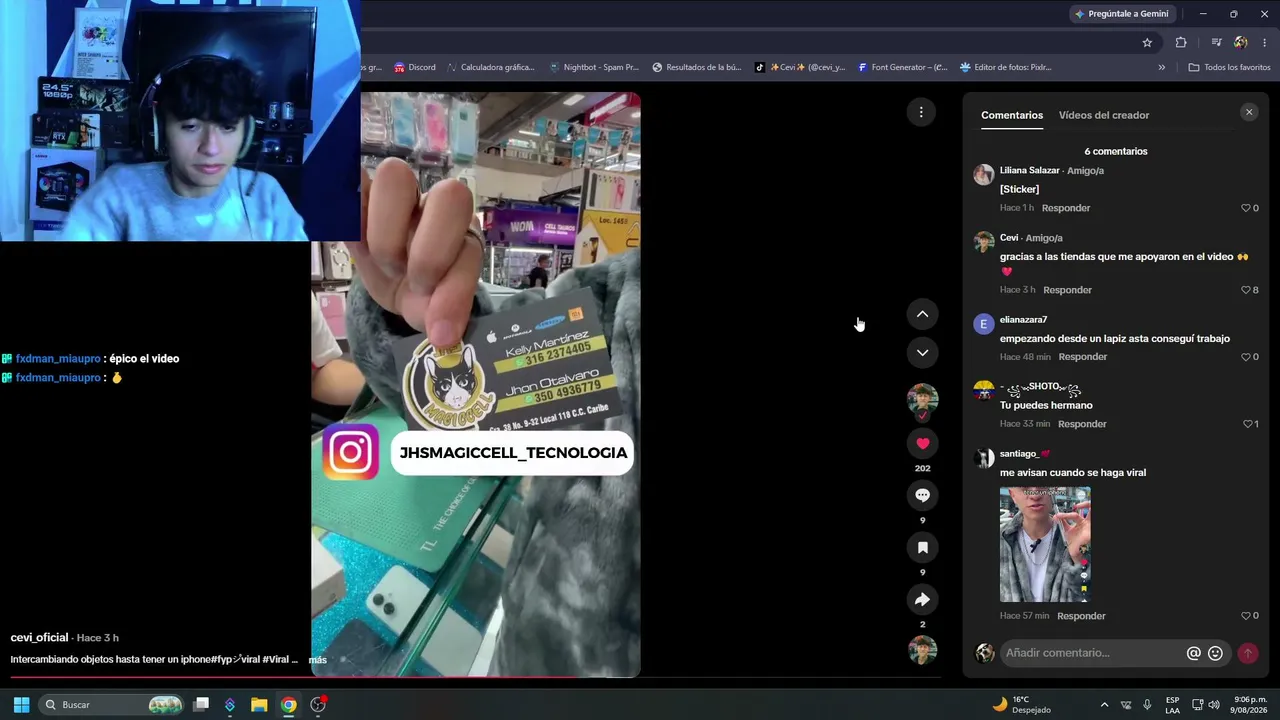Open the video comments bubble icon

[x=922, y=495]
